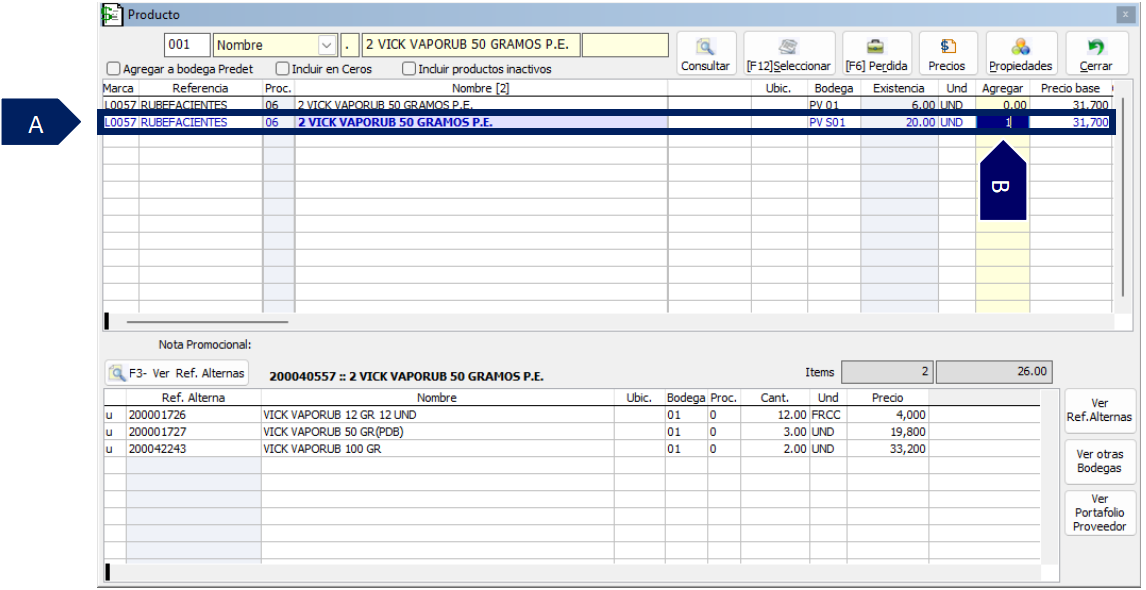Click the Producto window title icon
1146x590 pixels.
click(111, 14)
